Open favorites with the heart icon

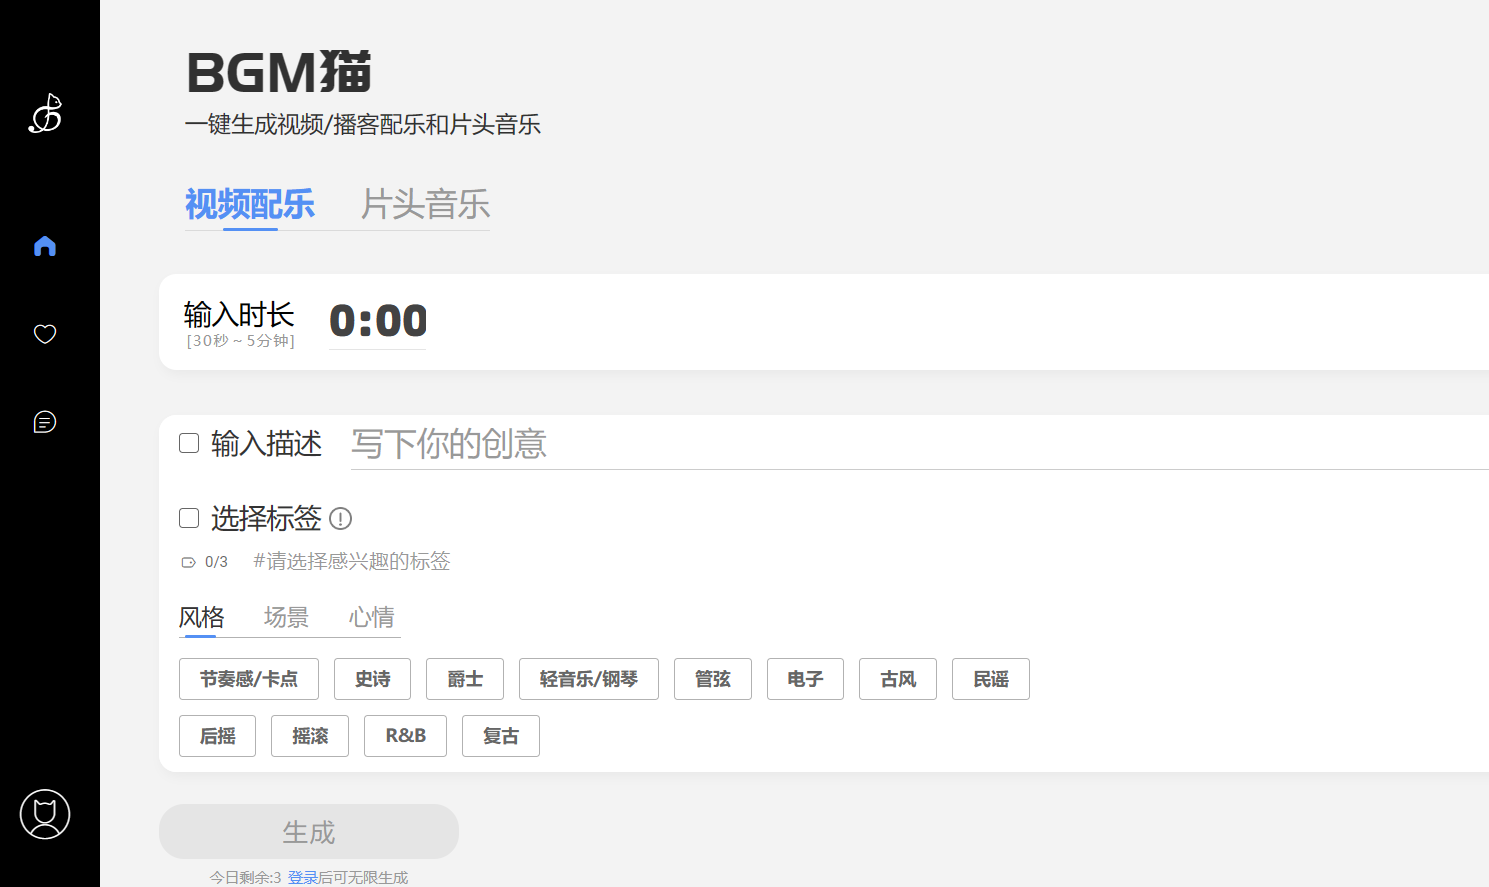coord(45,334)
